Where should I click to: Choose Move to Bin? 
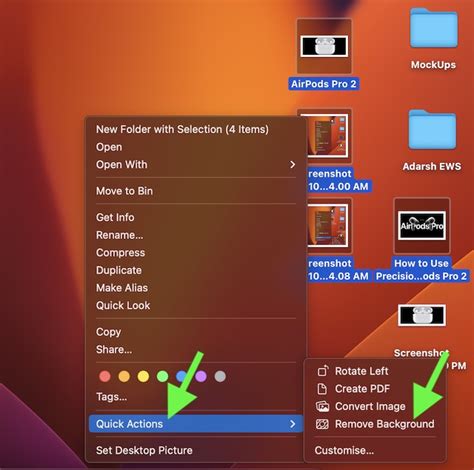(124, 191)
